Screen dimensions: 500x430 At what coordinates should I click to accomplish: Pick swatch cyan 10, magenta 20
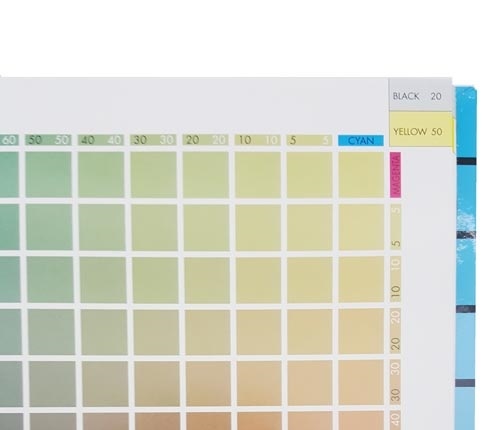pyautogui.click(x=259, y=332)
